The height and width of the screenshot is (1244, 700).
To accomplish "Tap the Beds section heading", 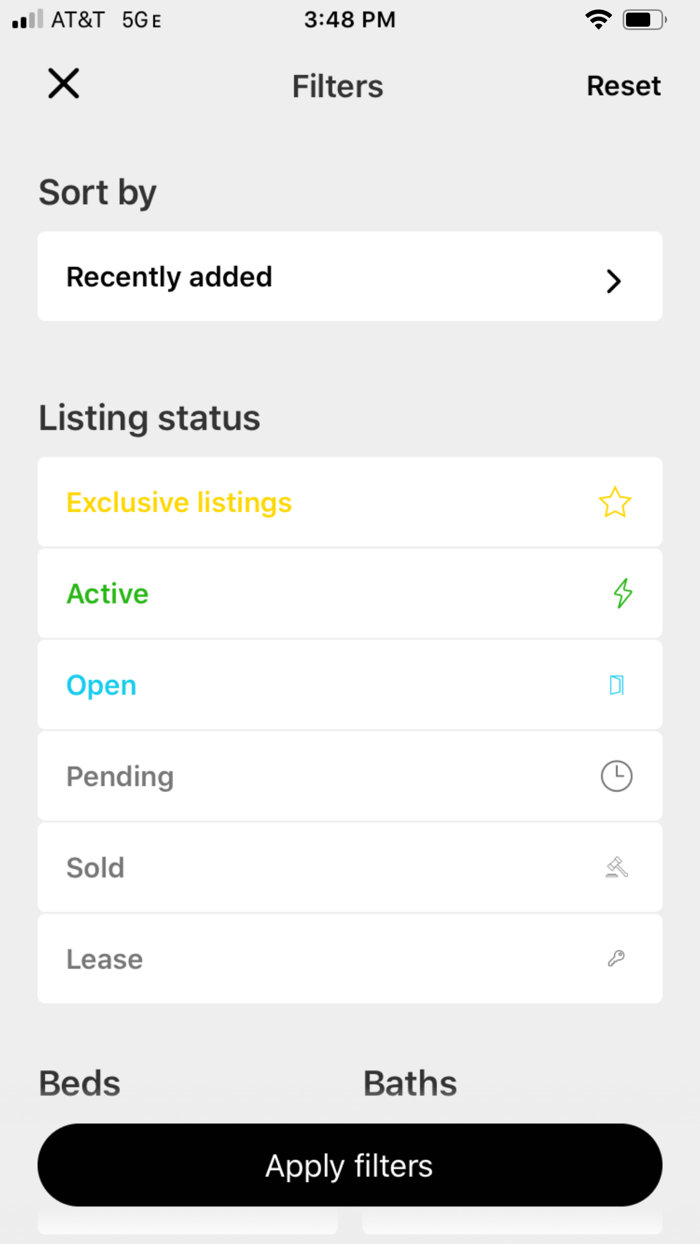I will tap(79, 1083).
